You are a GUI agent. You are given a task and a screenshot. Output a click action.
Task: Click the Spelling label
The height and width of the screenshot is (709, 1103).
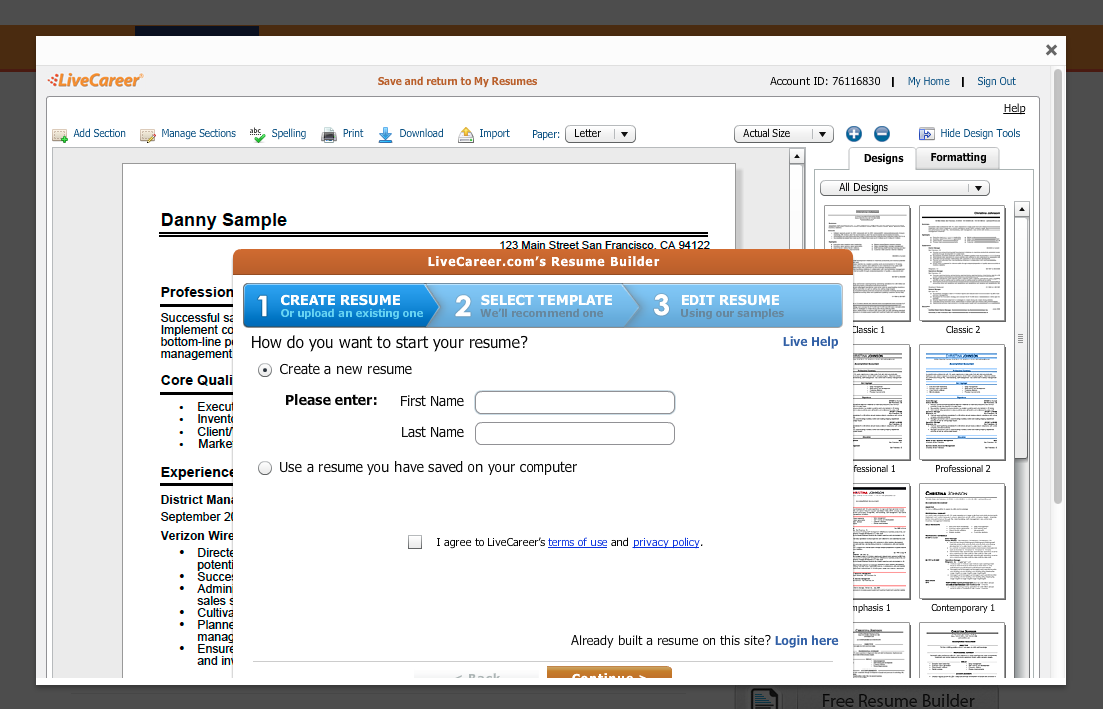point(288,134)
